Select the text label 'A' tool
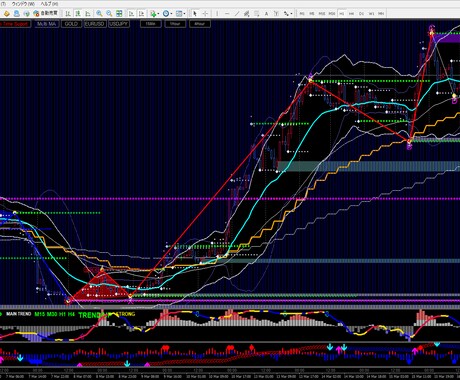The height and width of the screenshot is (380, 460). 266,13
